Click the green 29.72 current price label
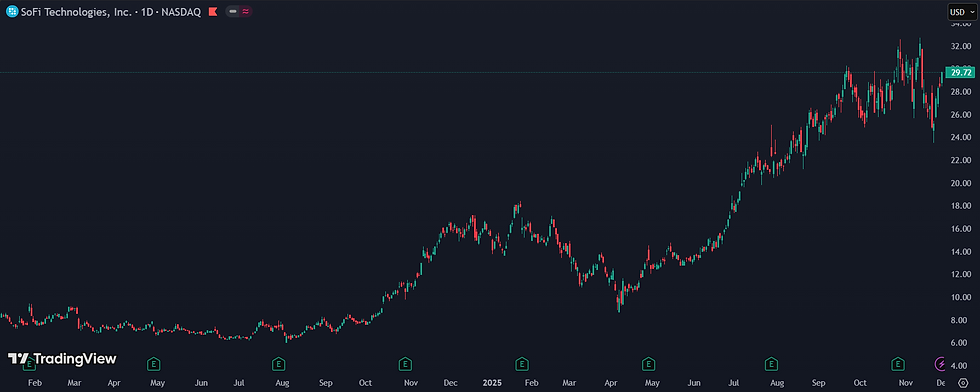 coord(961,73)
